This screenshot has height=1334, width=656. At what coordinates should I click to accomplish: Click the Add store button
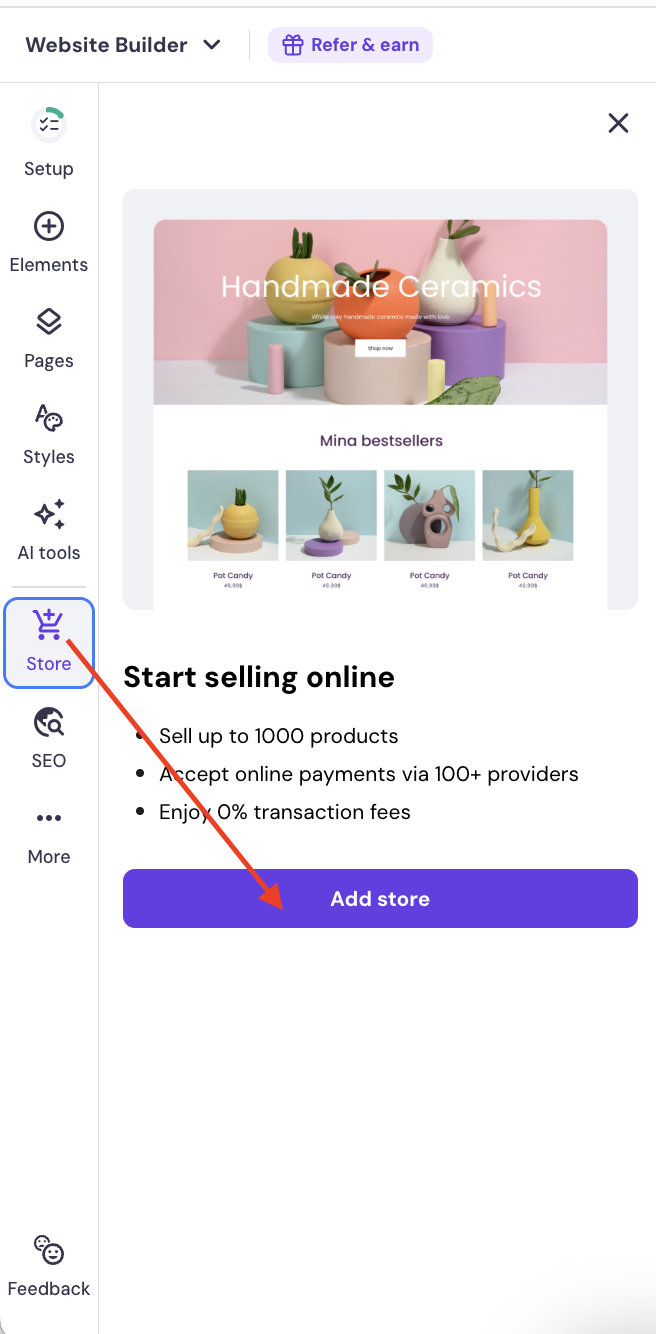coord(380,898)
